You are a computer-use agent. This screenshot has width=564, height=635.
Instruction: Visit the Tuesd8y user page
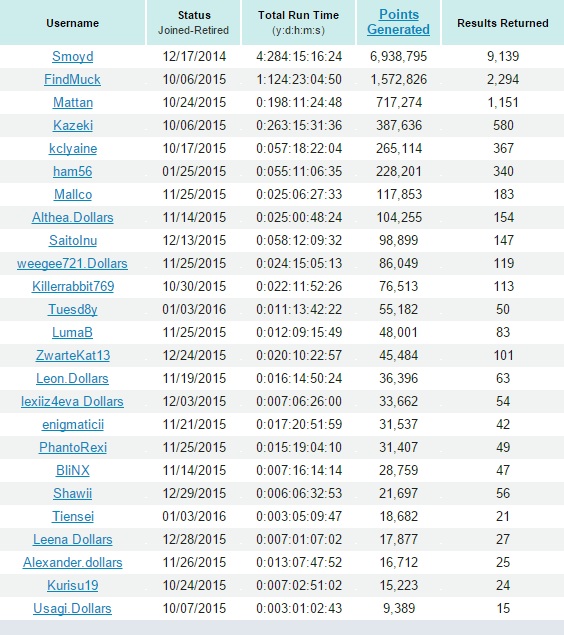coord(72,310)
